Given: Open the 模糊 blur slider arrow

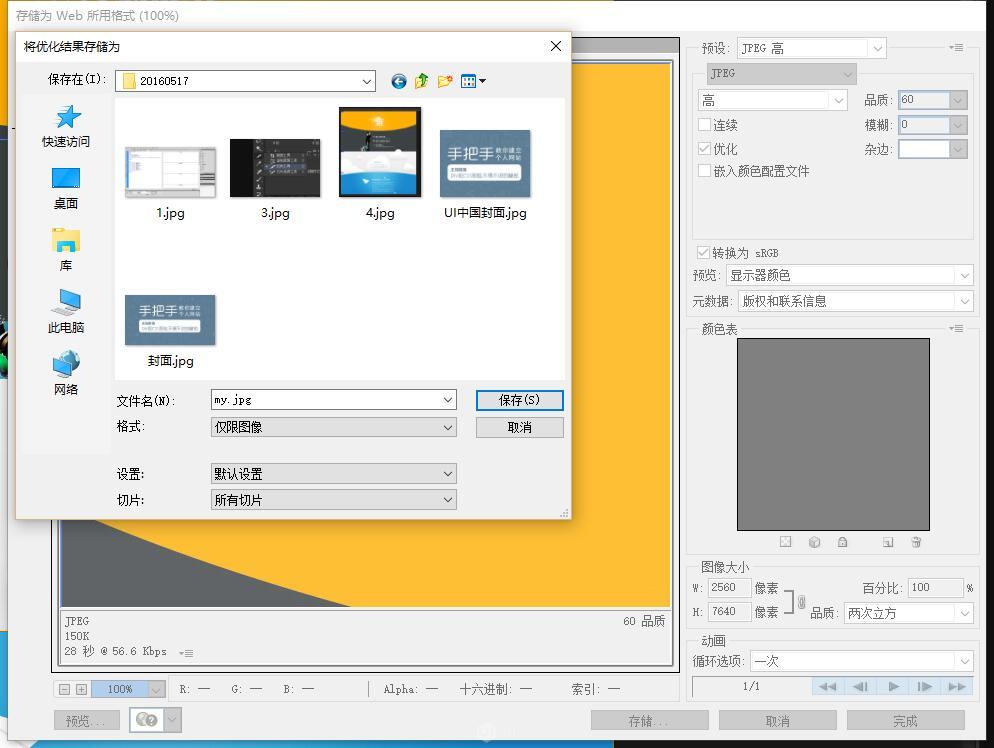Looking at the screenshot, I should (x=958, y=125).
